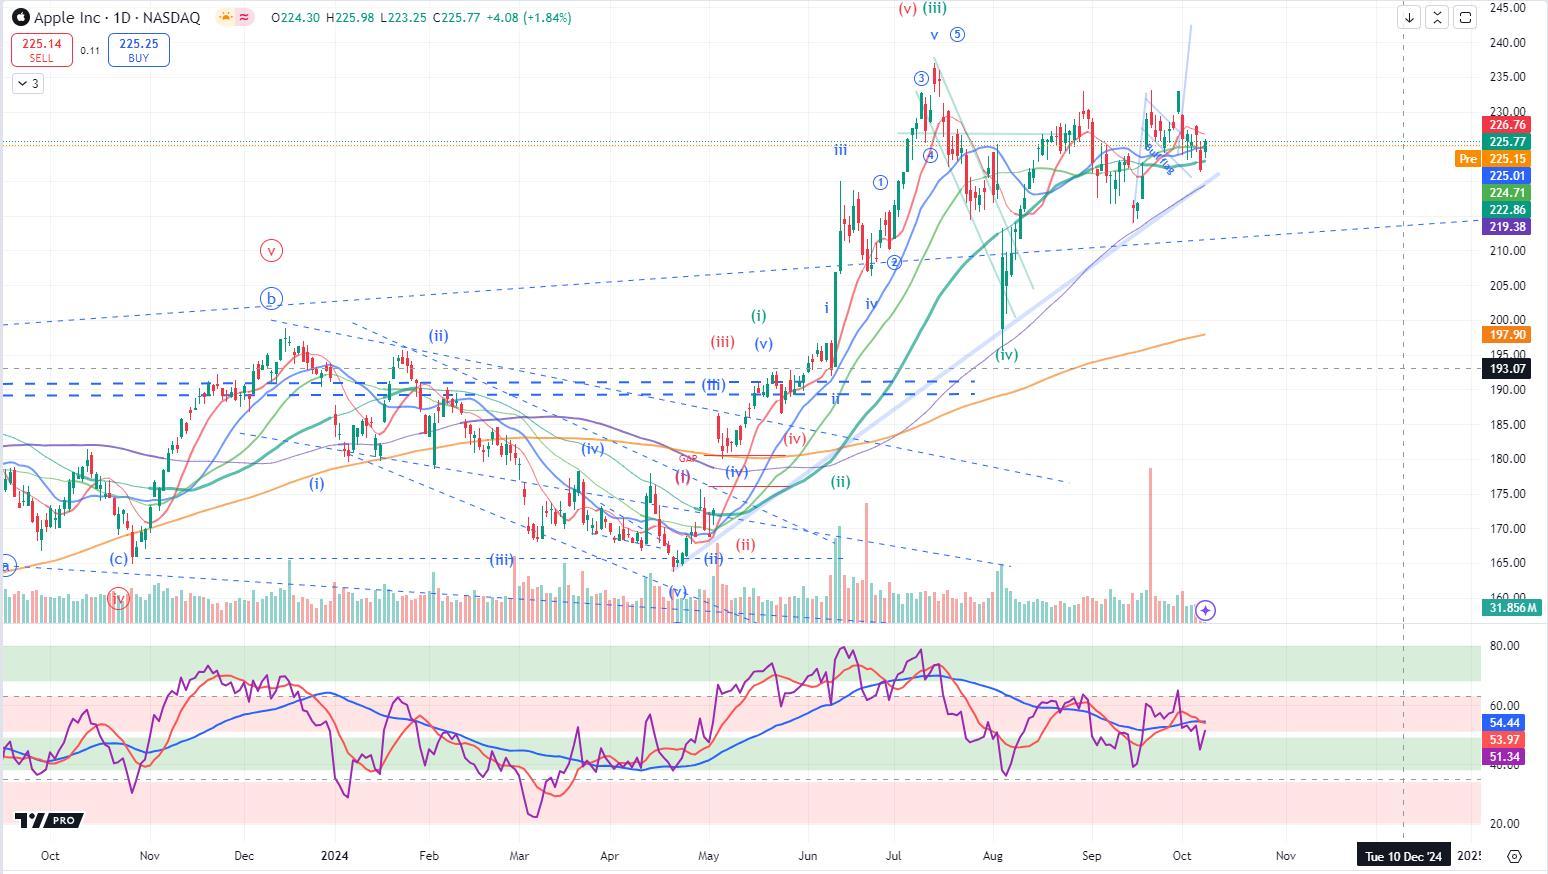1548x874 pixels.
Task: Select the circled '3' wave label
Action: click(x=921, y=79)
